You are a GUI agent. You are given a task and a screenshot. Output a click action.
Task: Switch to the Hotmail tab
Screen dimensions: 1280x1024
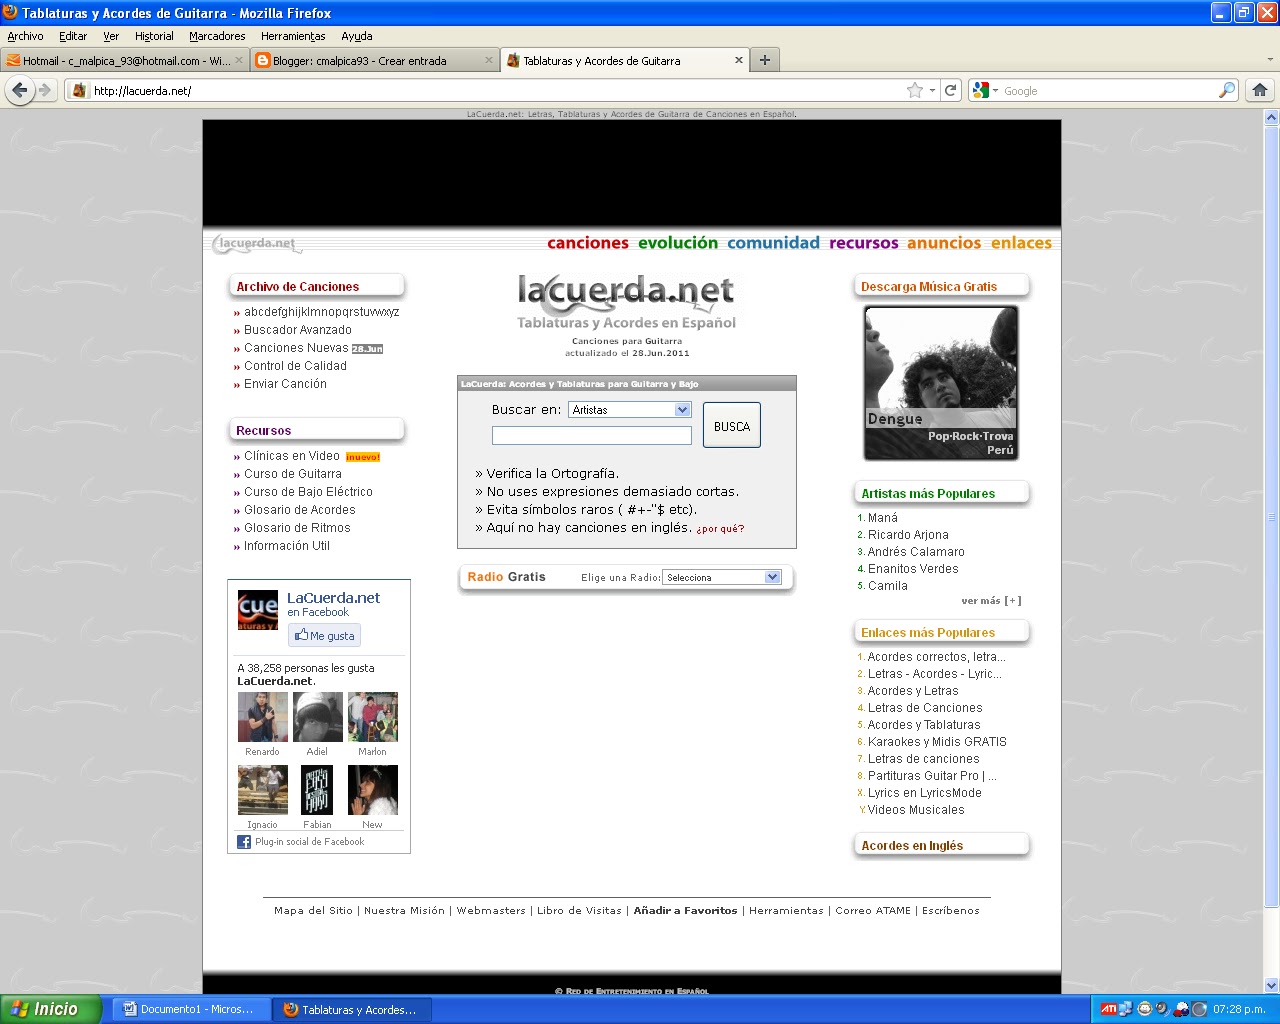coord(125,60)
